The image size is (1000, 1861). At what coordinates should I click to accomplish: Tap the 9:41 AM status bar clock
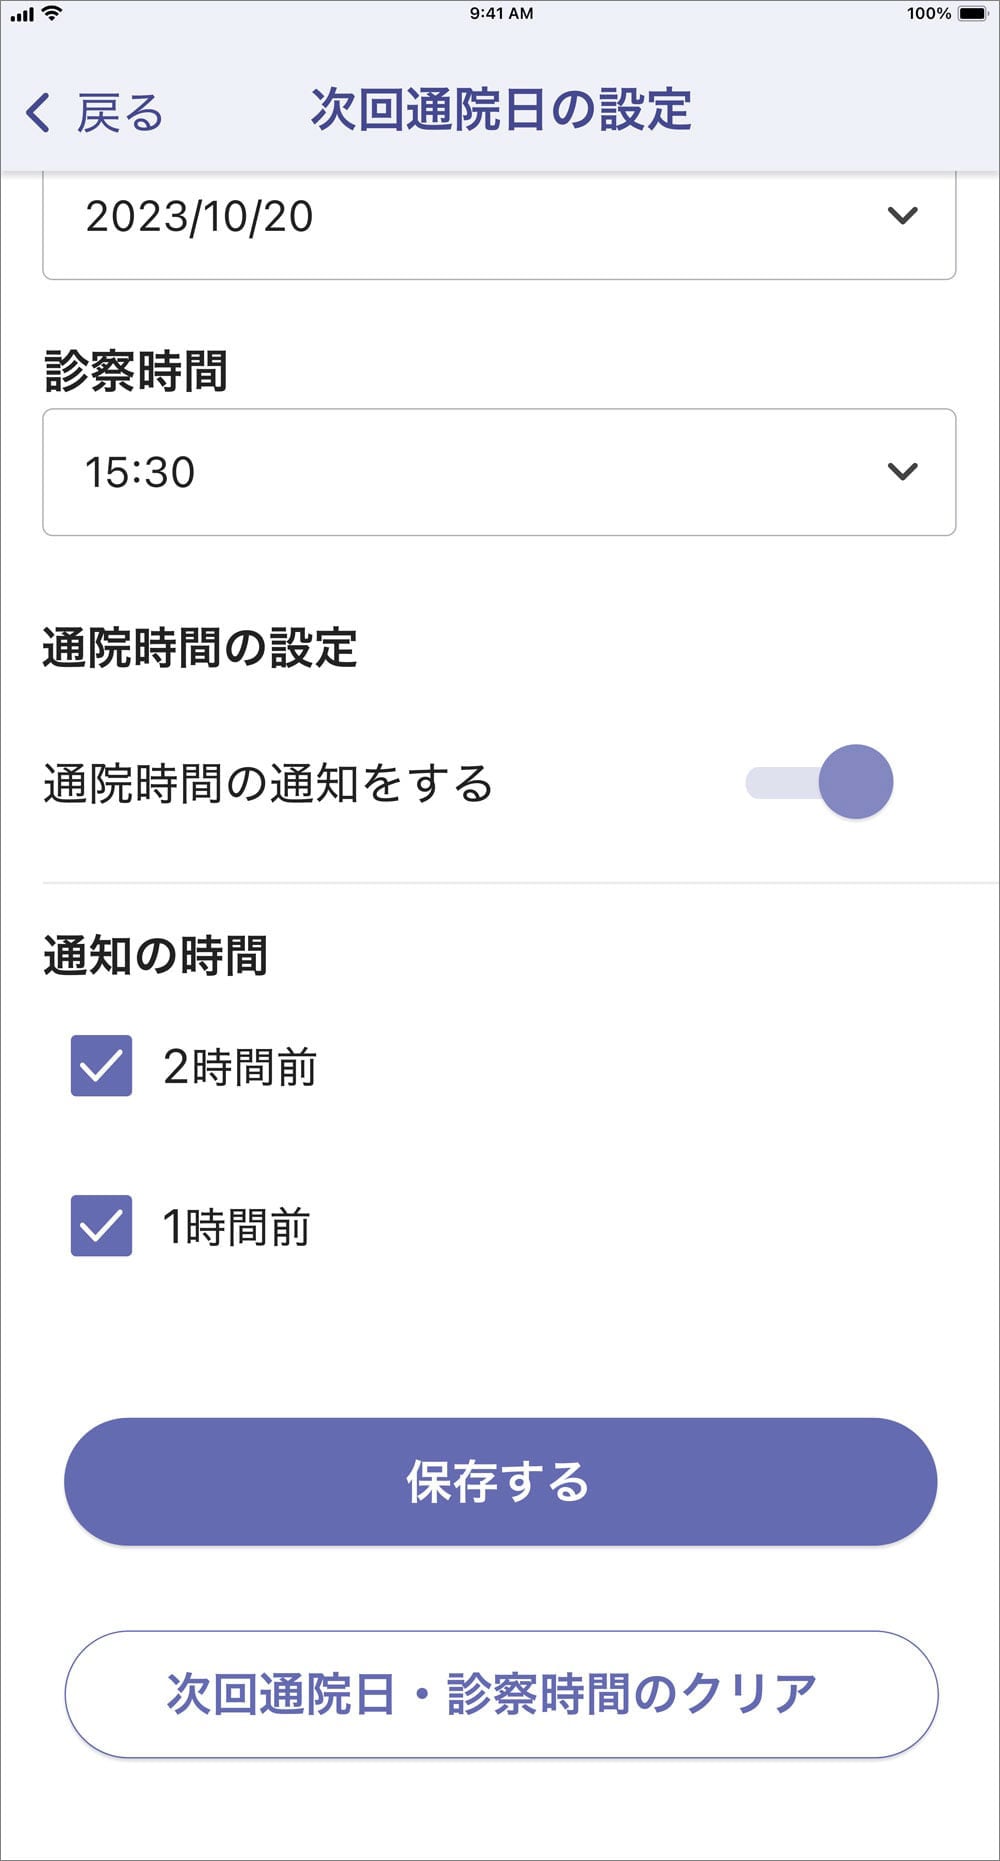click(501, 14)
